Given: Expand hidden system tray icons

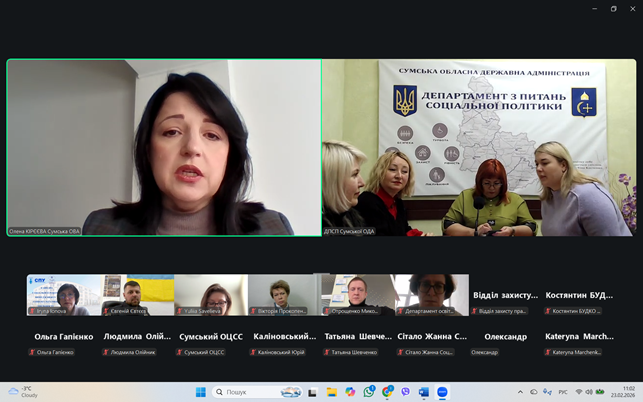Looking at the screenshot, I should (x=520, y=392).
